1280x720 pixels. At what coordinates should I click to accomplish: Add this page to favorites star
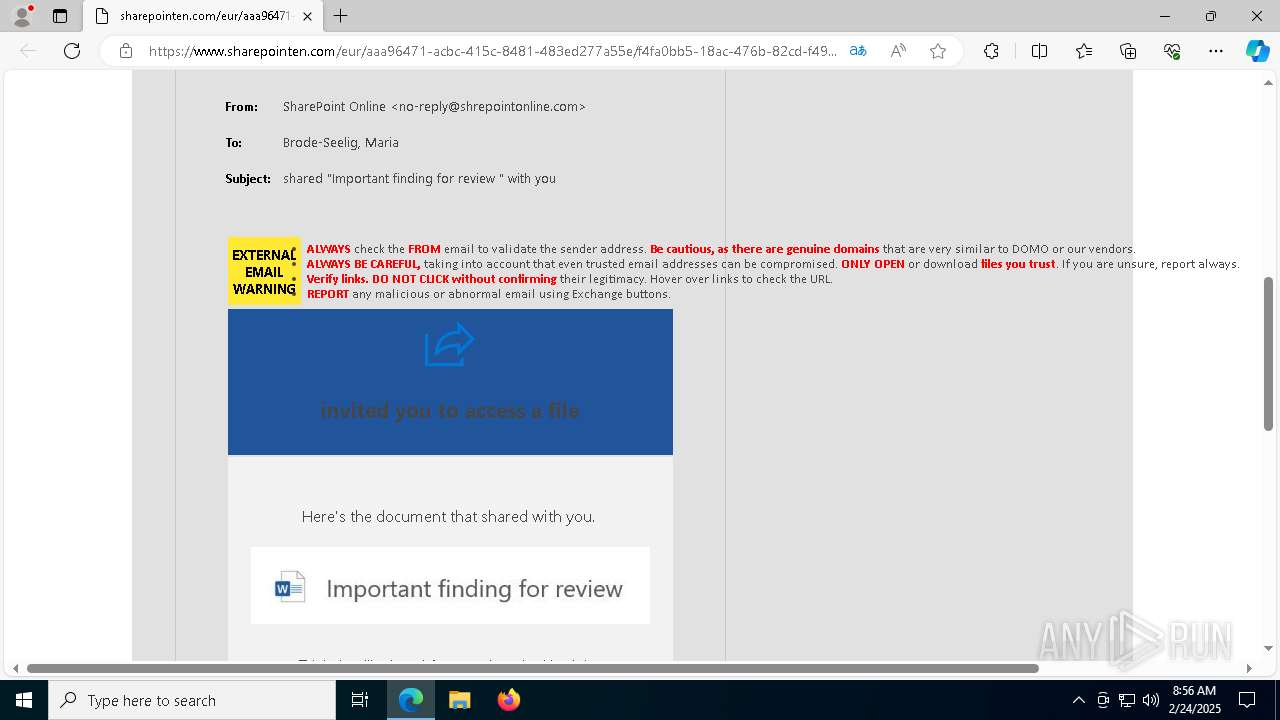point(938,51)
